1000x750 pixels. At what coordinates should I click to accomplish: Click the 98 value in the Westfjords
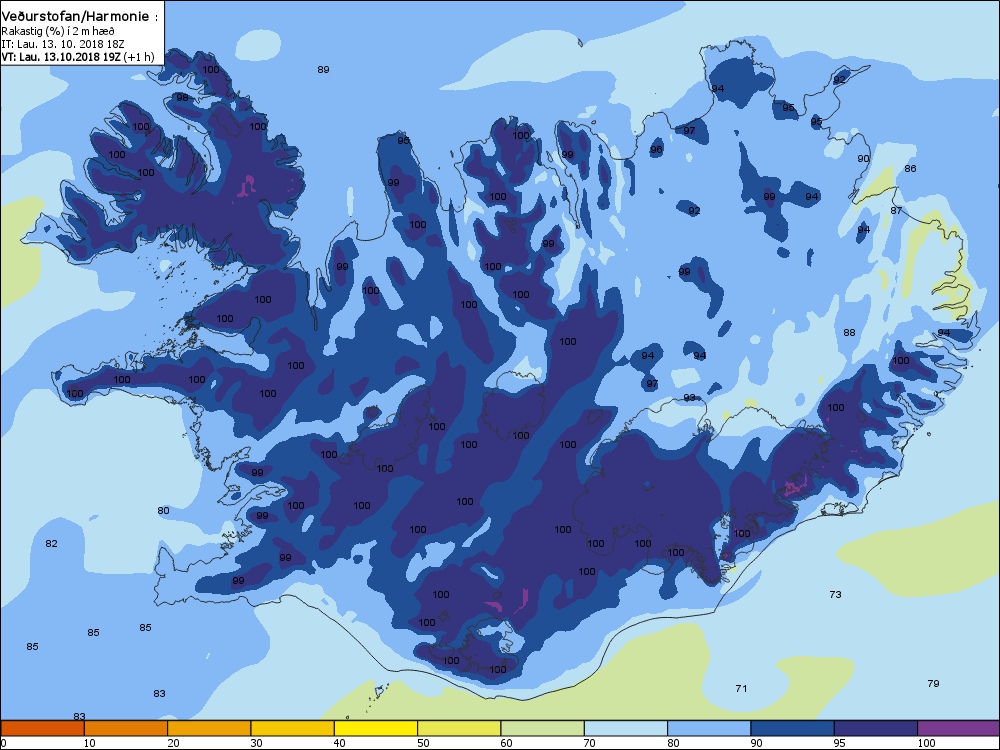182,98
